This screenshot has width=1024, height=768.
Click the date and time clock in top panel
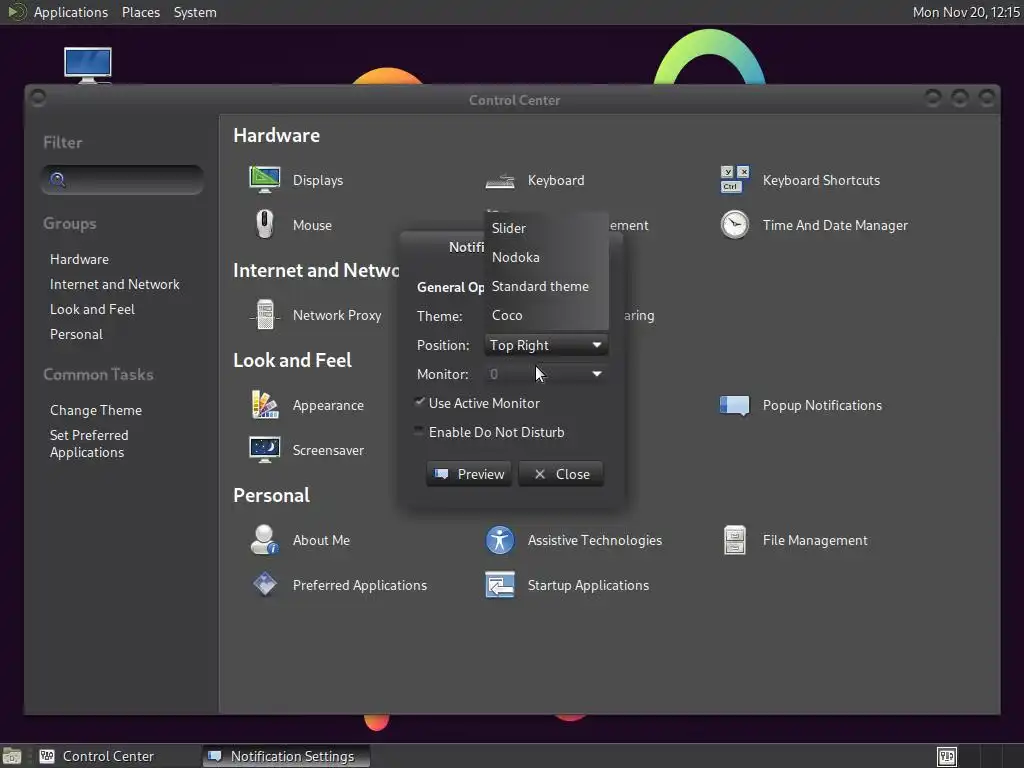tap(966, 12)
